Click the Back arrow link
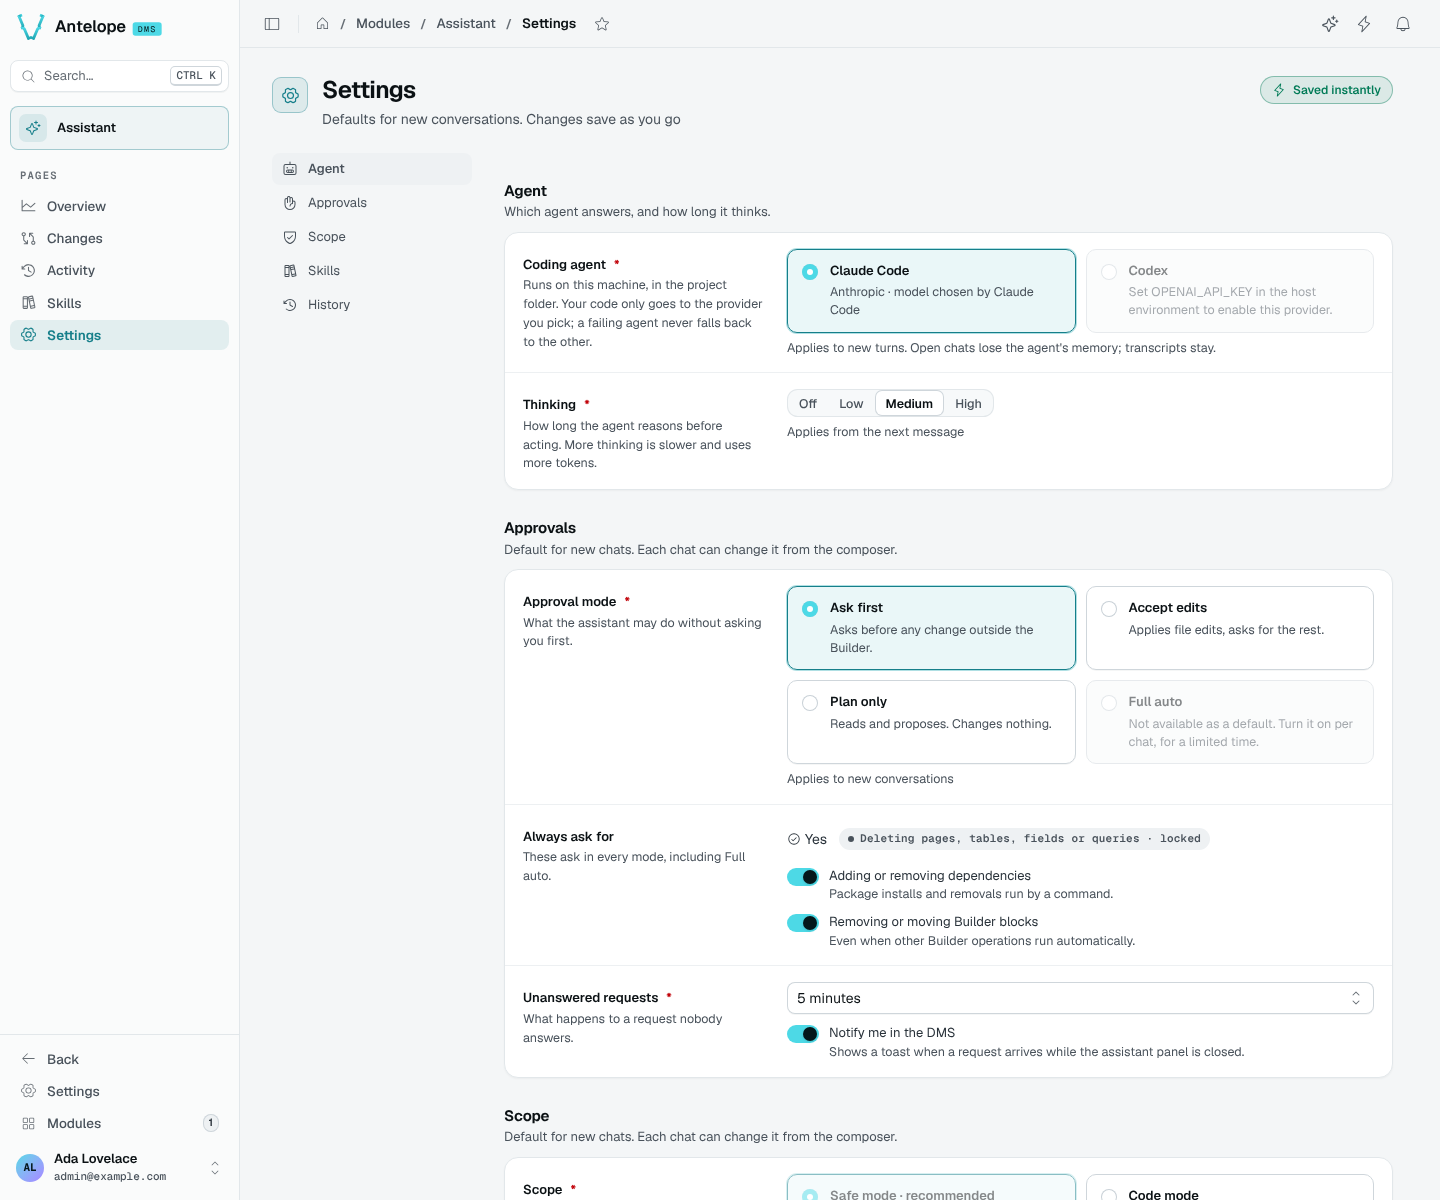The height and width of the screenshot is (1200, 1440). coord(119,1059)
